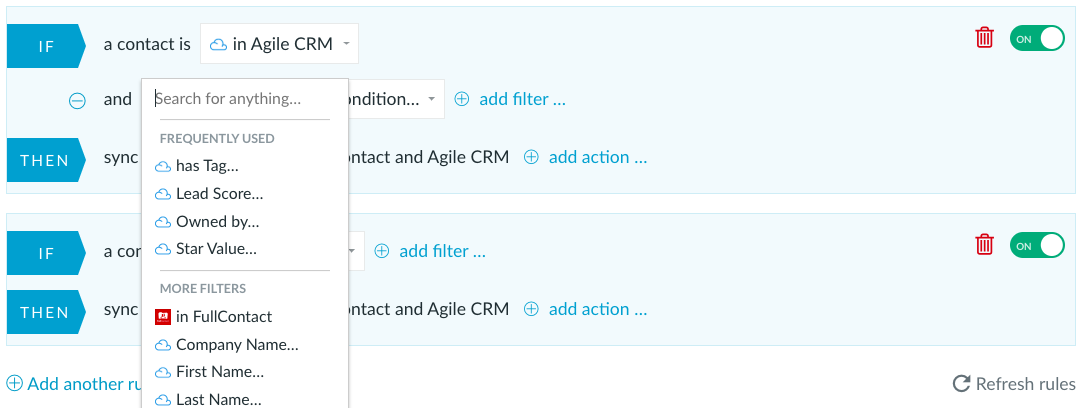Image resolution: width=1089 pixels, height=408 pixels.
Task: Click 'Refresh rules' link
Action: coord(1026,384)
